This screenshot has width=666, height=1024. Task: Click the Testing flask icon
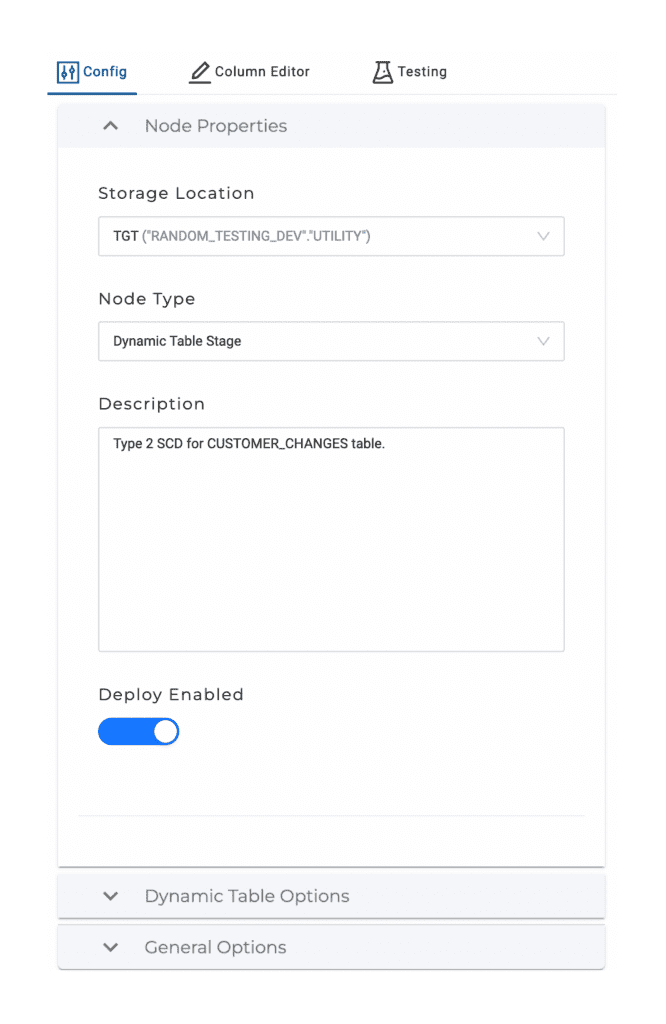(x=383, y=72)
